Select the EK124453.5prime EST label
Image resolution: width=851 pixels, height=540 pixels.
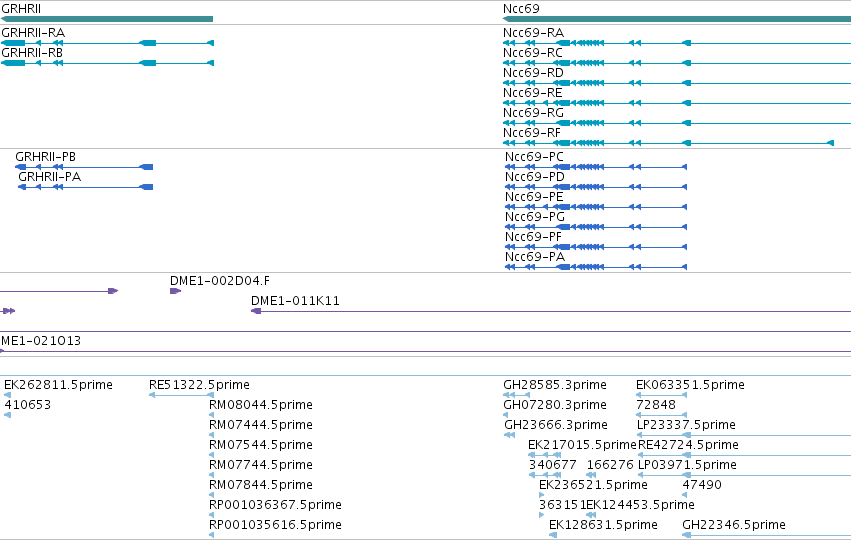tap(640, 506)
